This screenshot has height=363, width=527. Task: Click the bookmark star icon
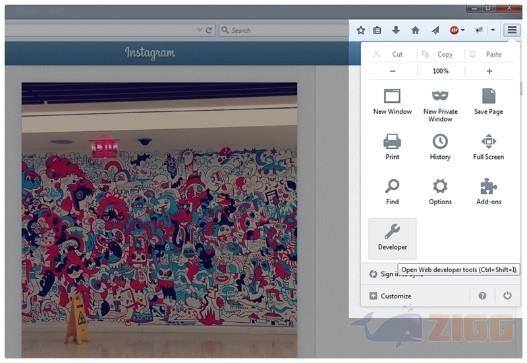(x=361, y=30)
